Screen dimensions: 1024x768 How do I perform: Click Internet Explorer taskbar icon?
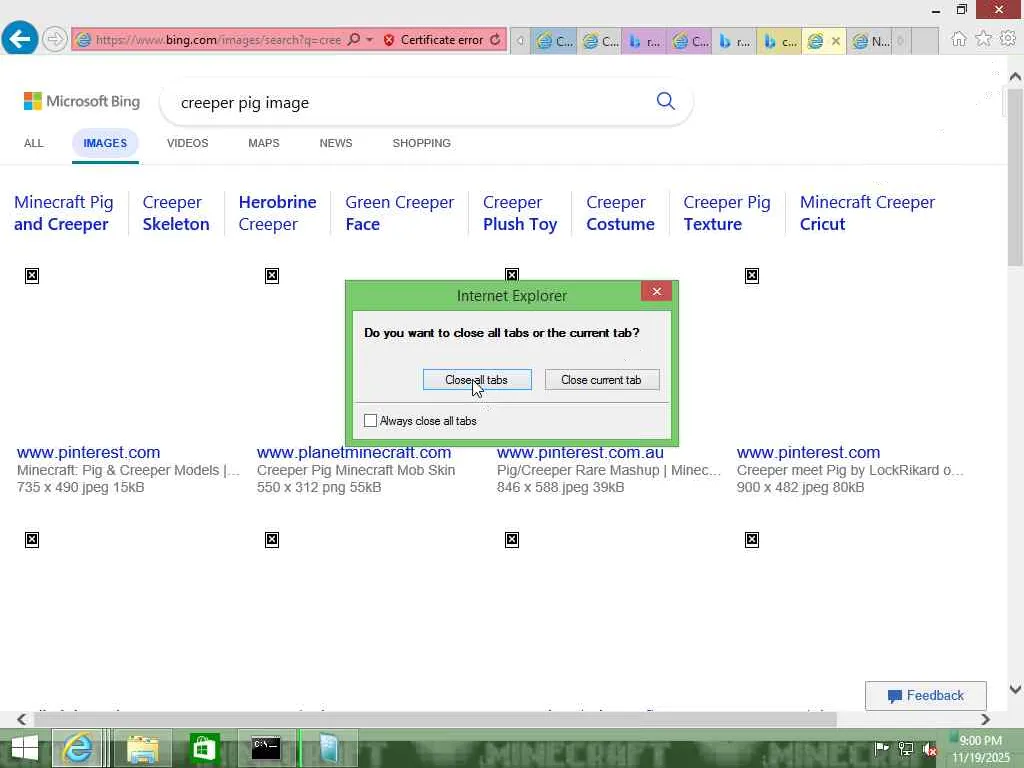(x=77, y=748)
